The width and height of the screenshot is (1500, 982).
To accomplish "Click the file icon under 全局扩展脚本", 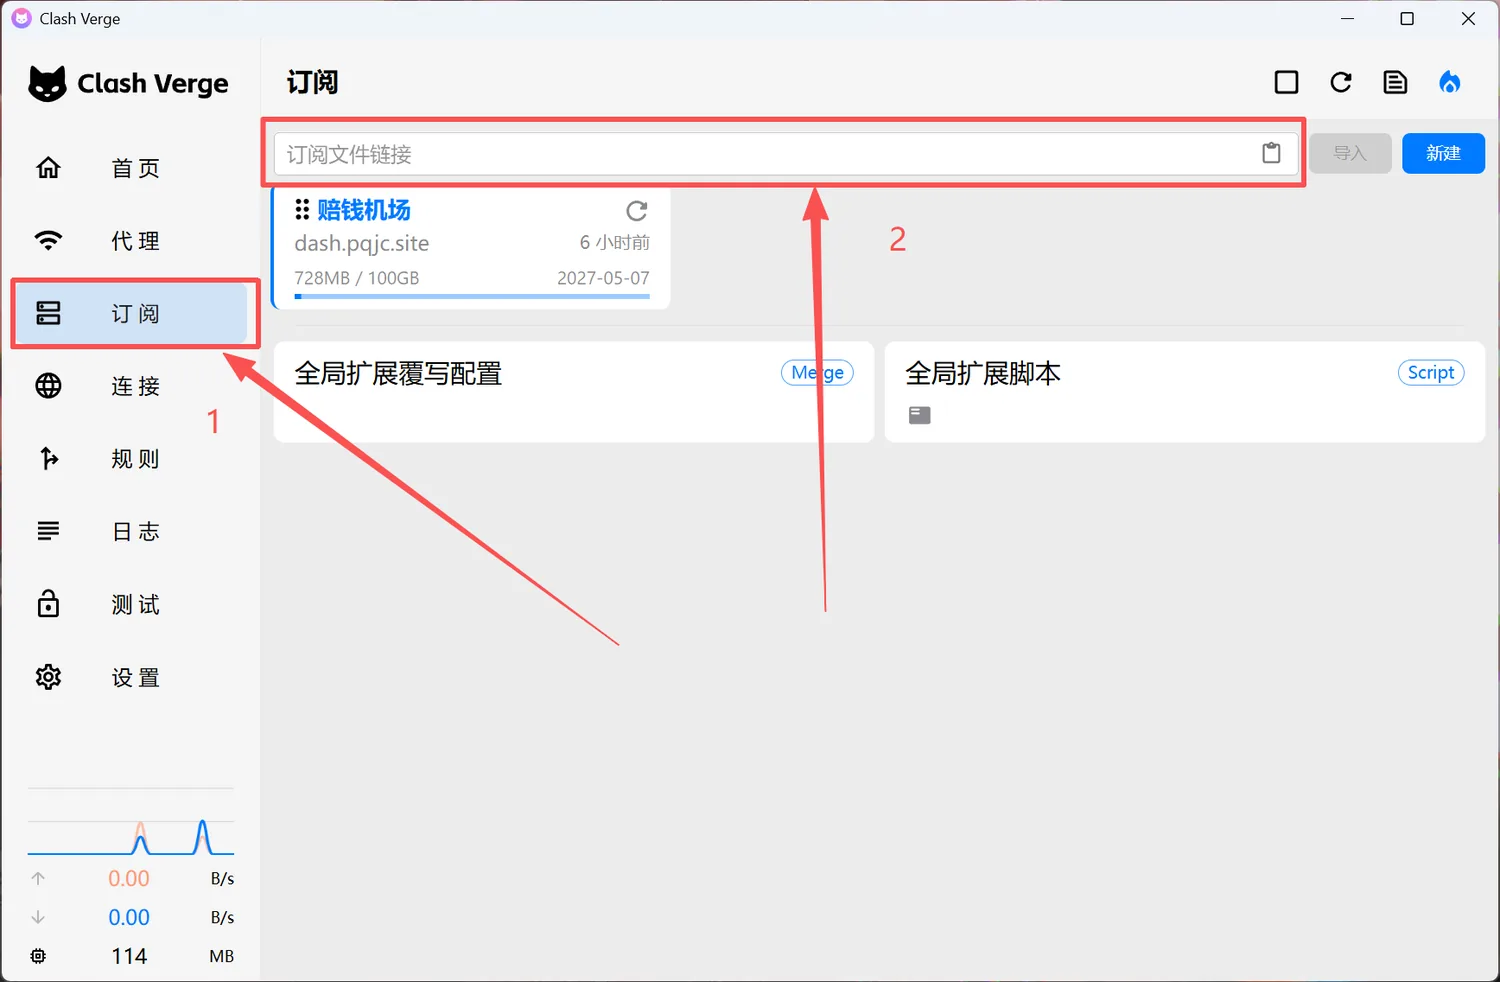I will click(920, 415).
